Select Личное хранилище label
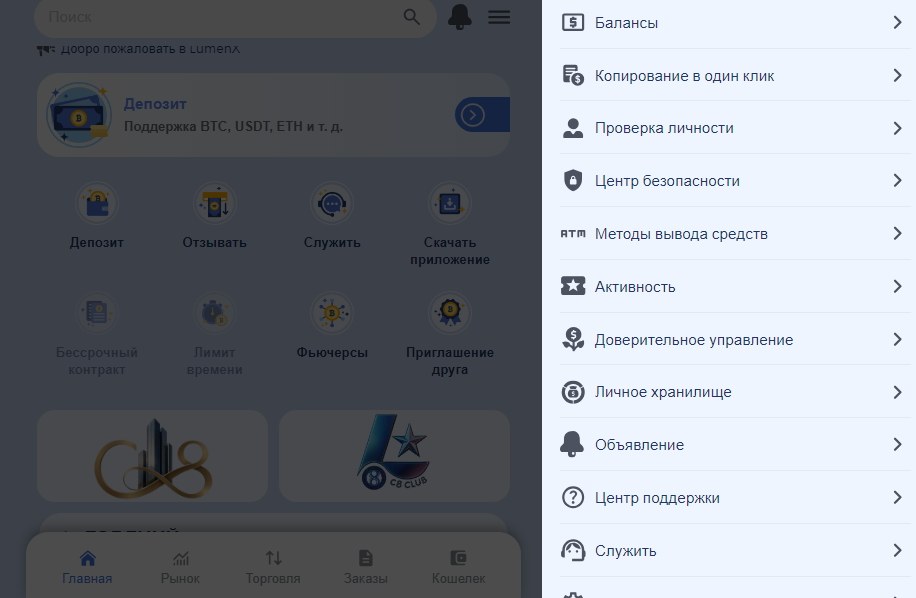This screenshot has height=598, width=916. coord(663,392)
